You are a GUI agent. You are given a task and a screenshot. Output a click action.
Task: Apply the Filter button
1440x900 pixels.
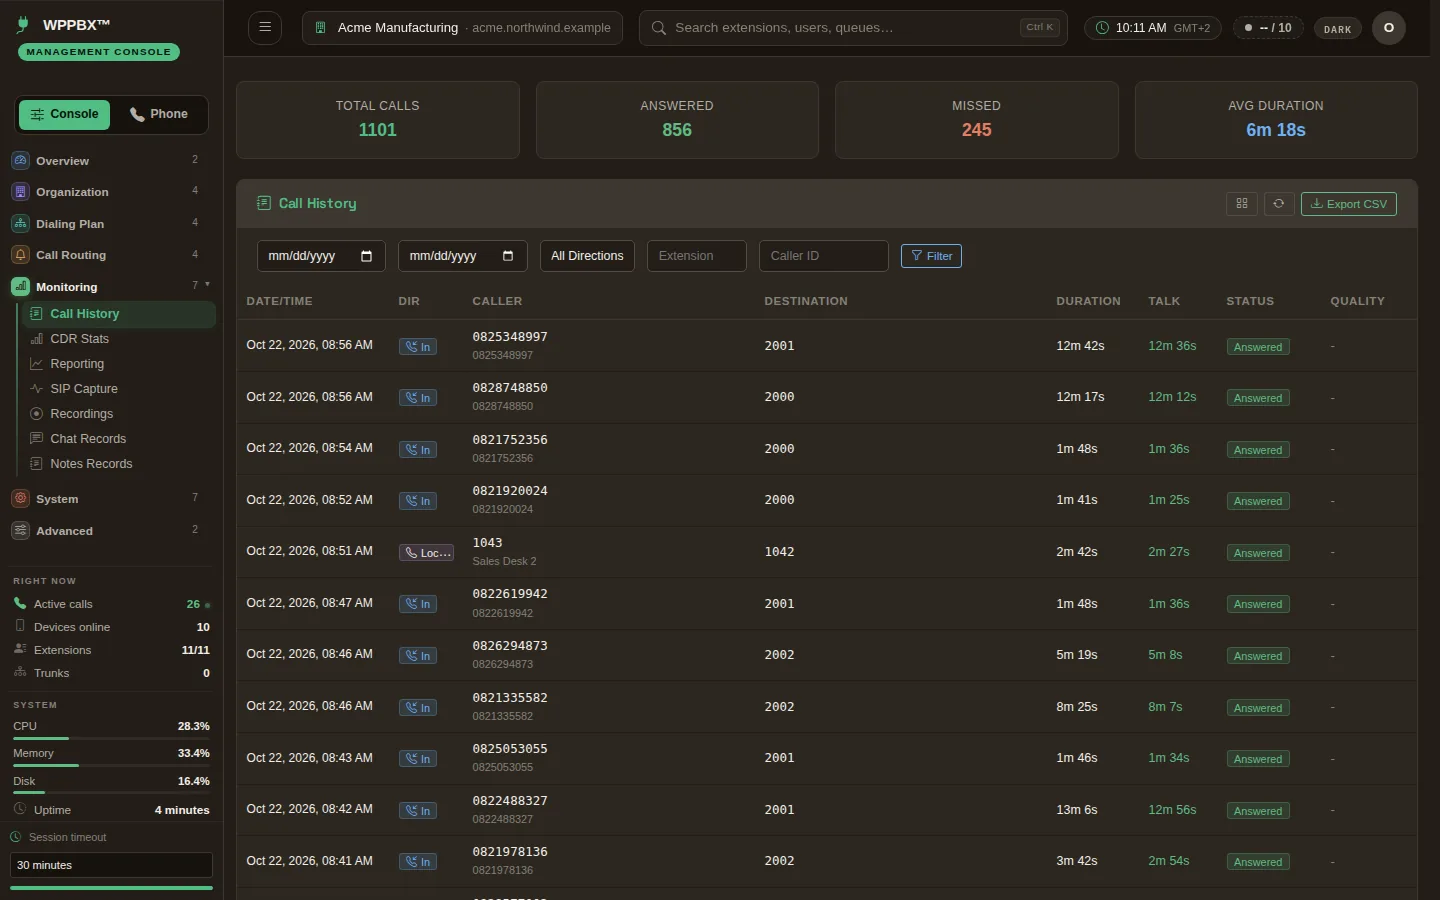pos(931,256)
